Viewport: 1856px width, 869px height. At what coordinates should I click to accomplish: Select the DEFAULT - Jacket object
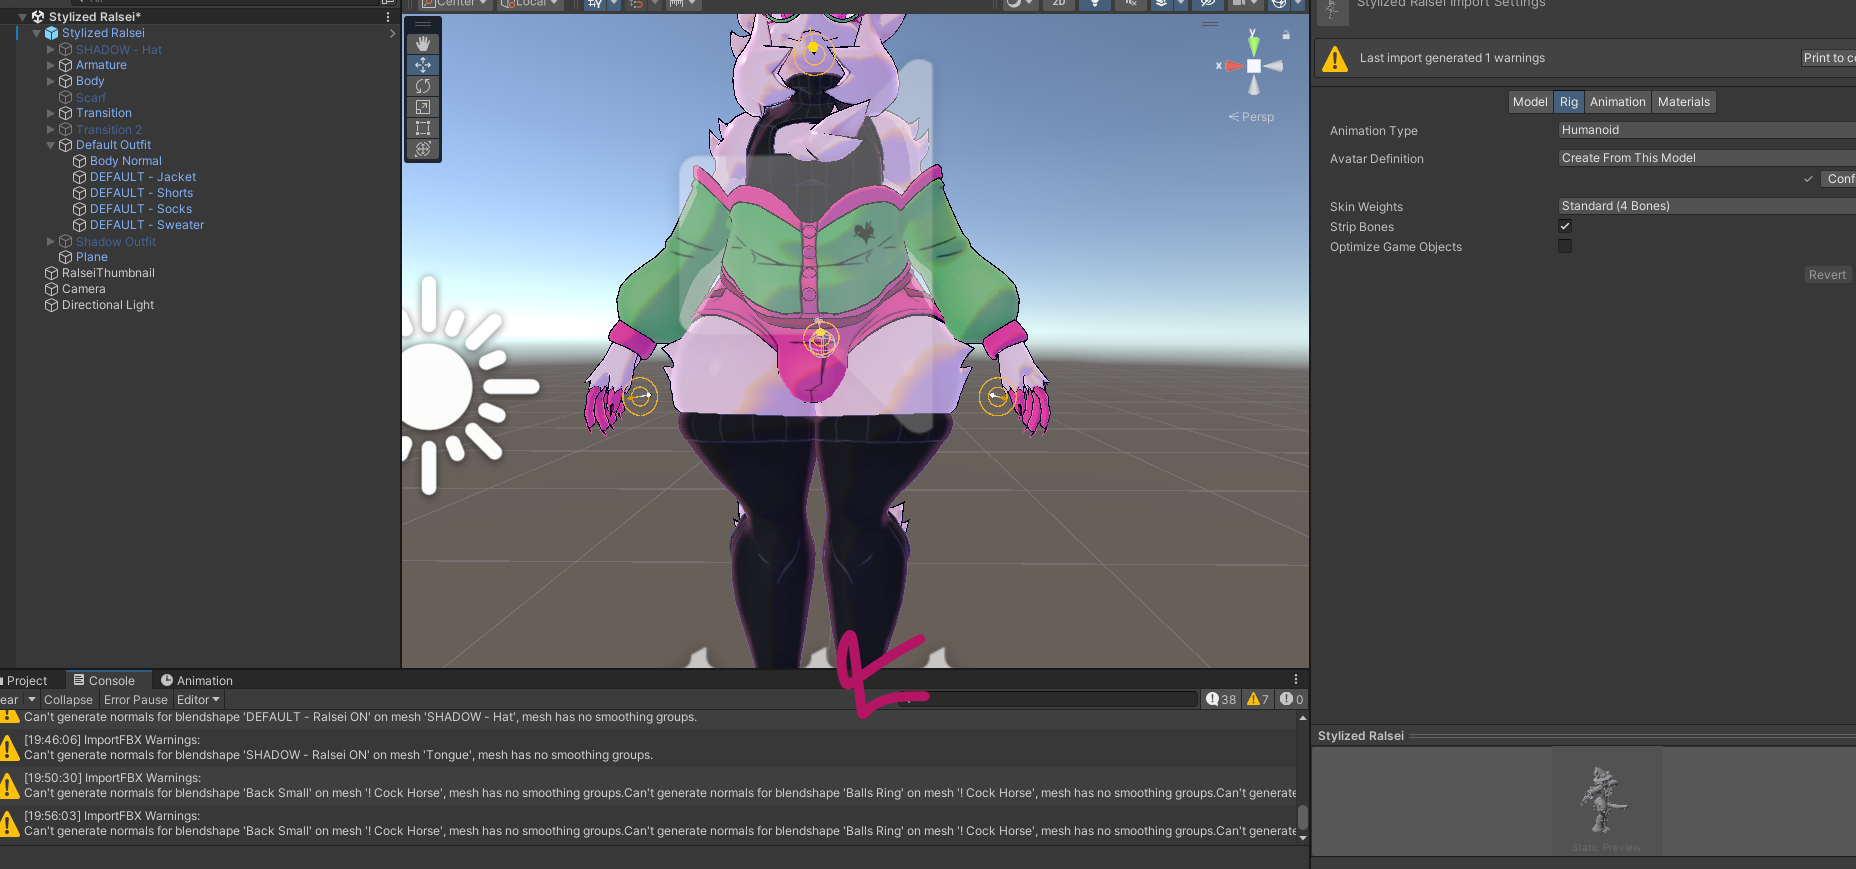(x=143, y=177)
